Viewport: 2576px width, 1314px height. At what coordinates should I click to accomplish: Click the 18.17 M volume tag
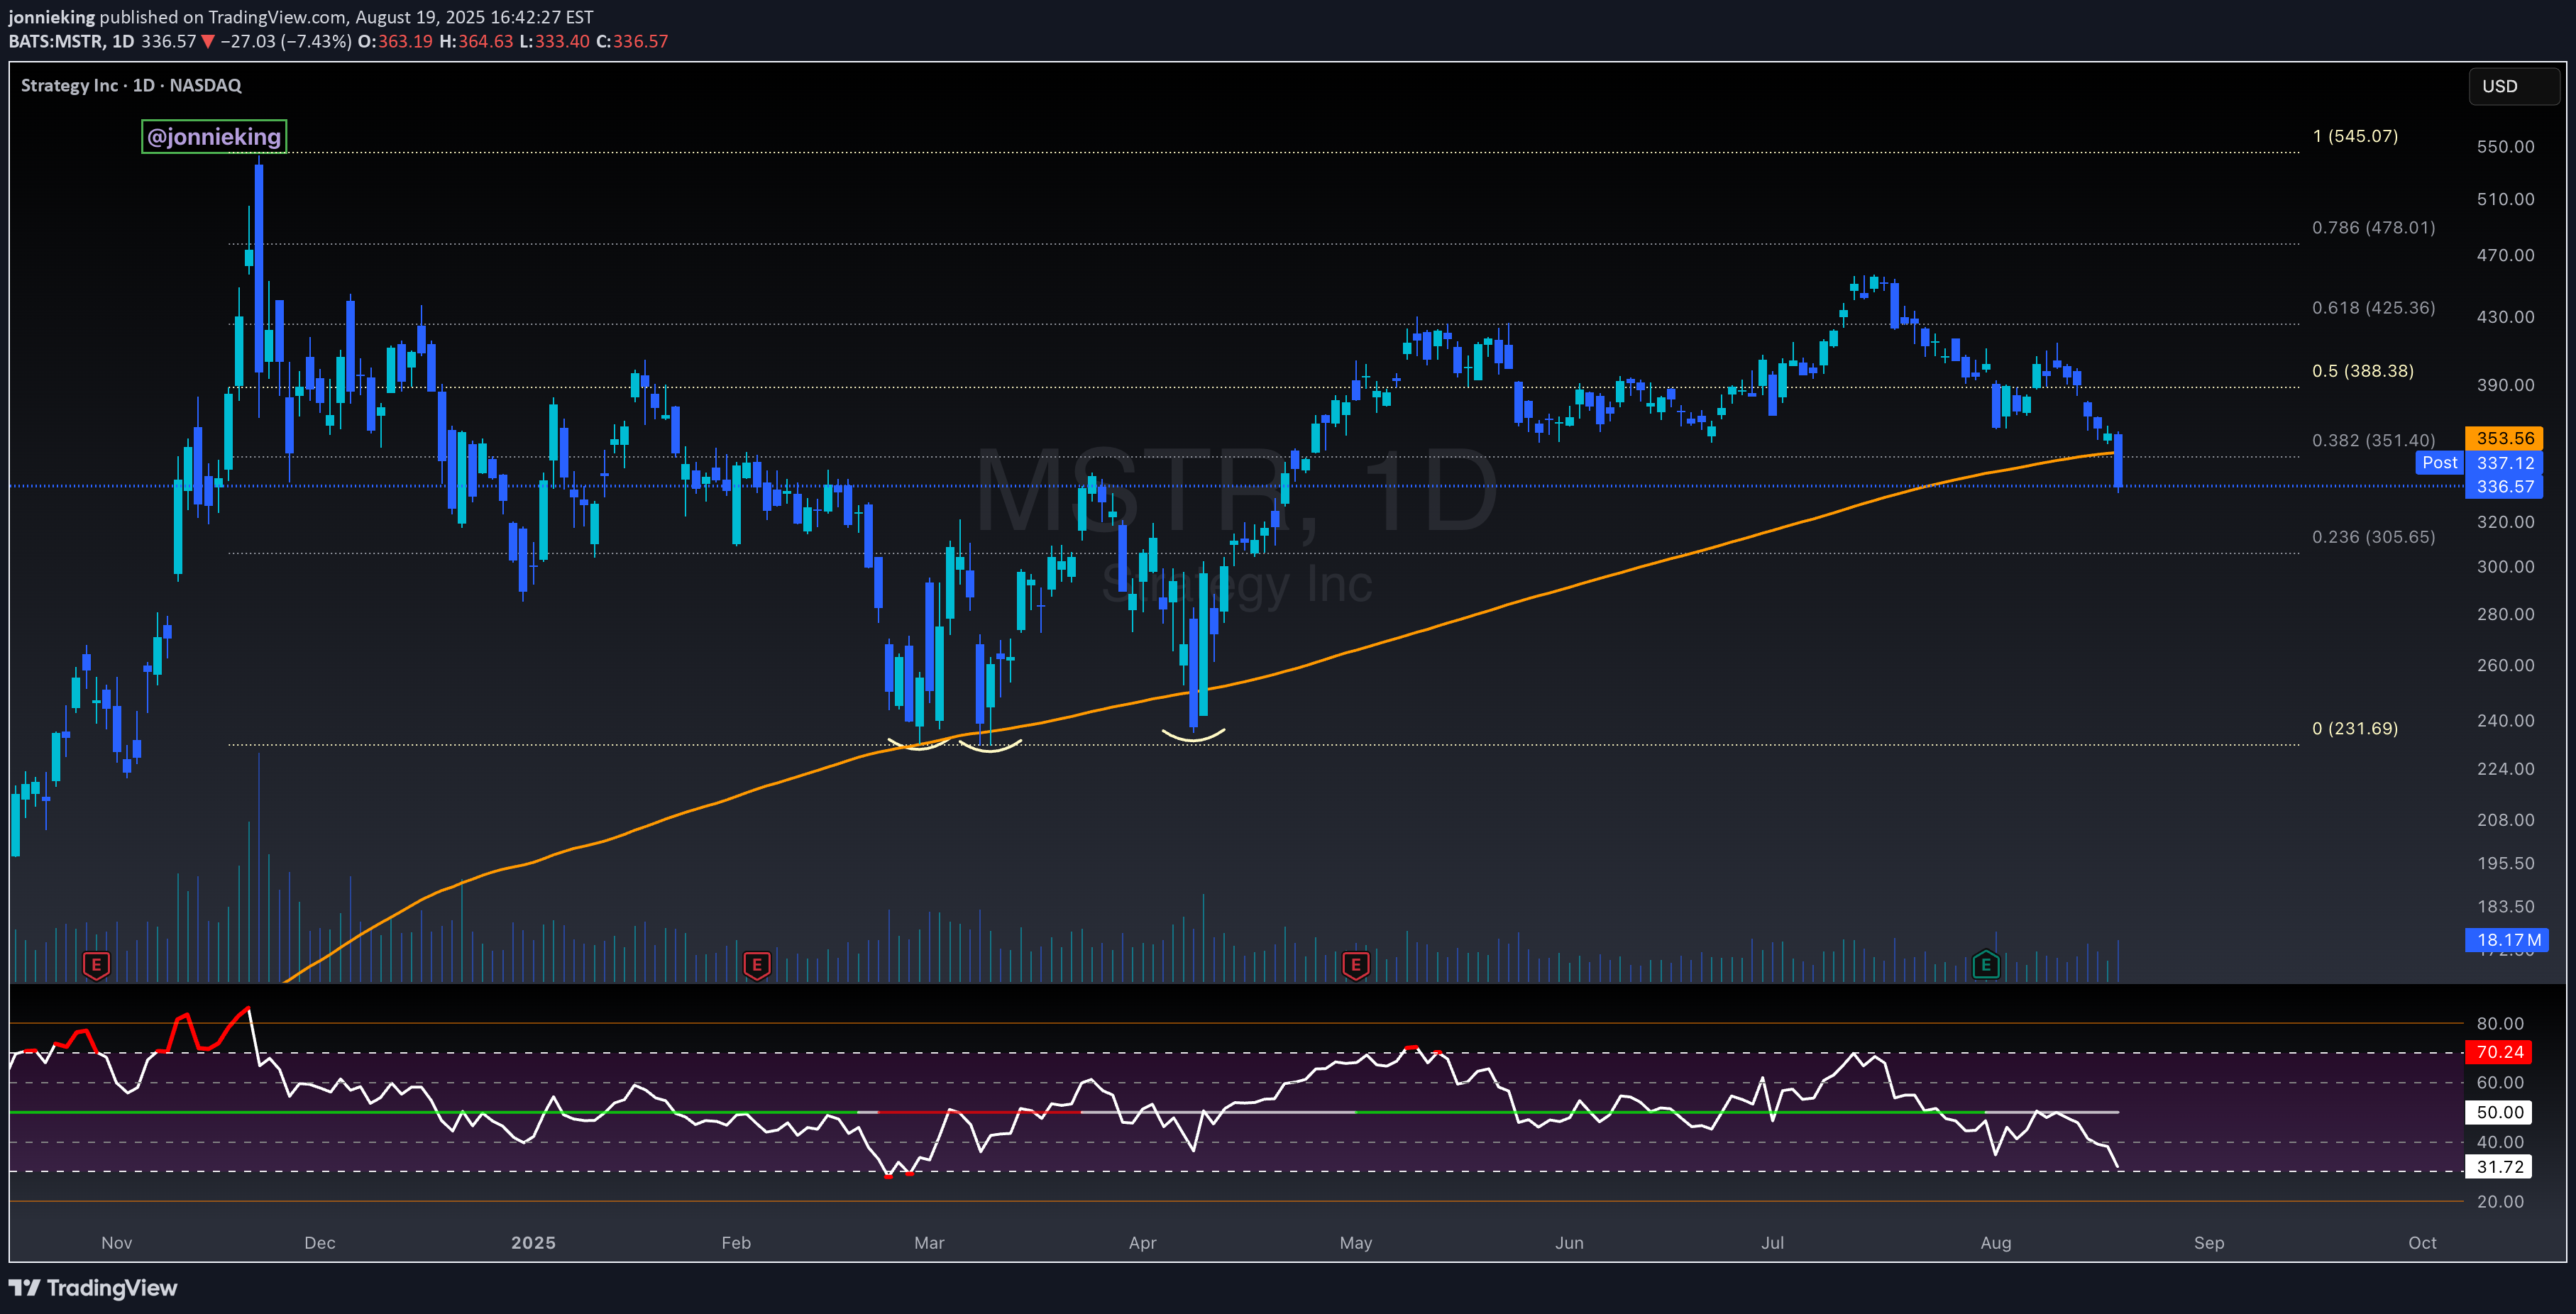pyautogui.click(x=2507, y=940)
